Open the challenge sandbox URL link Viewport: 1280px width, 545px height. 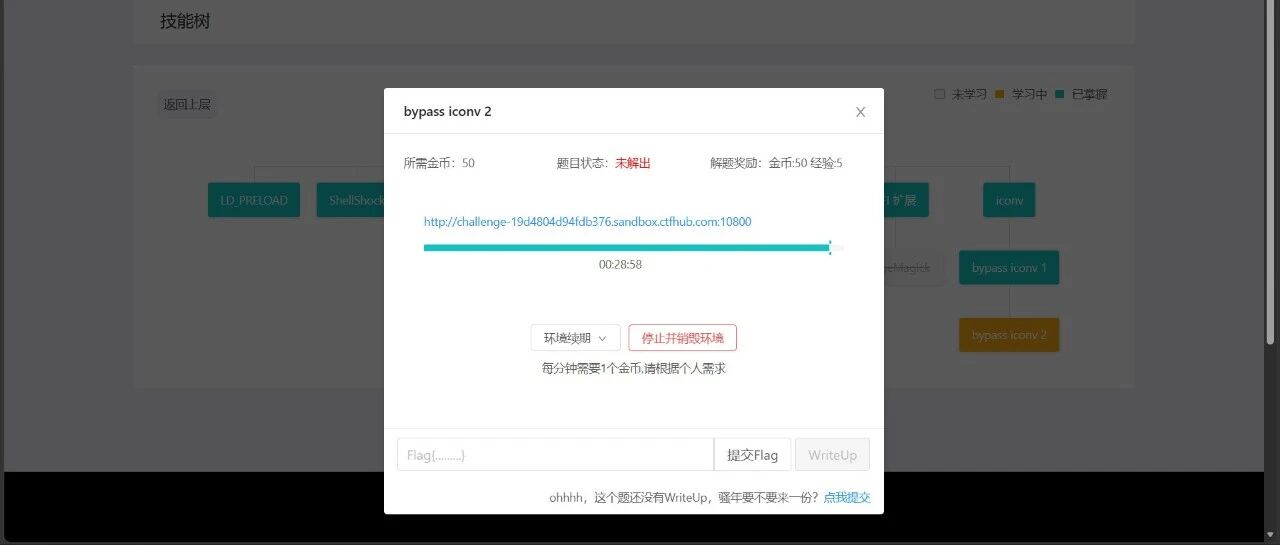click(x=587, y=222)
